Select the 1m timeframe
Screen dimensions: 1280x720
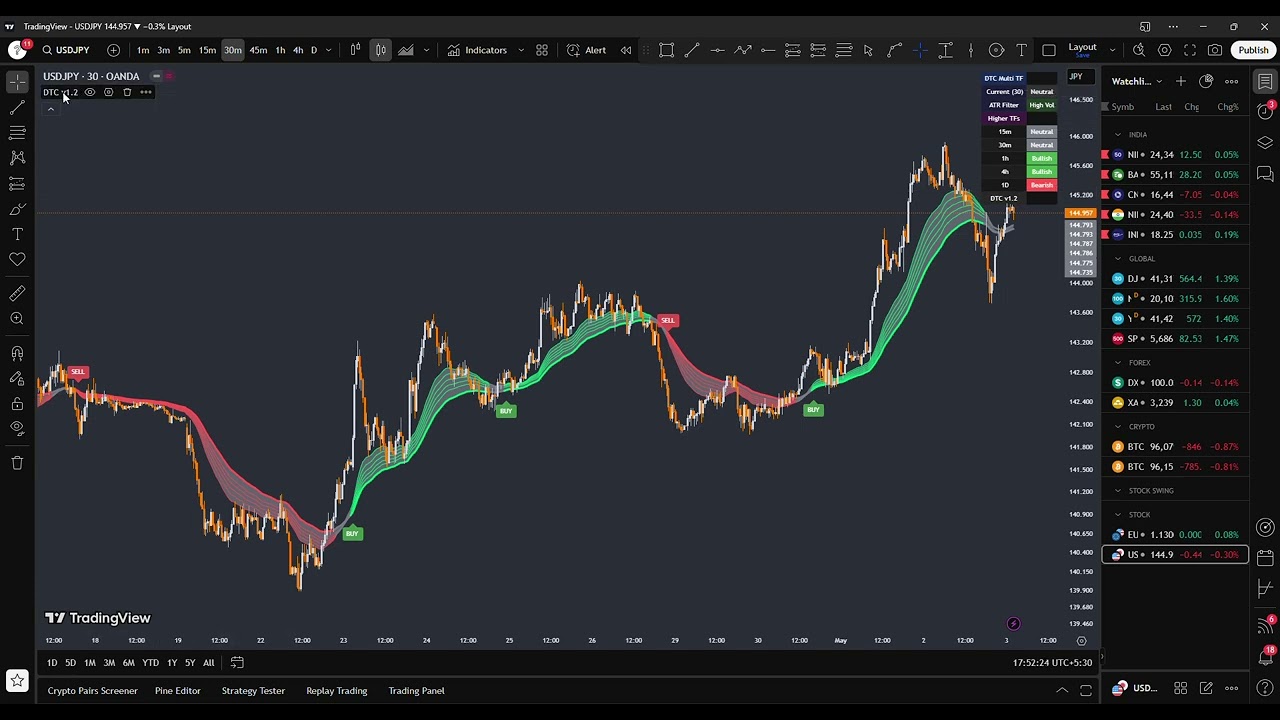click(143, 50)
